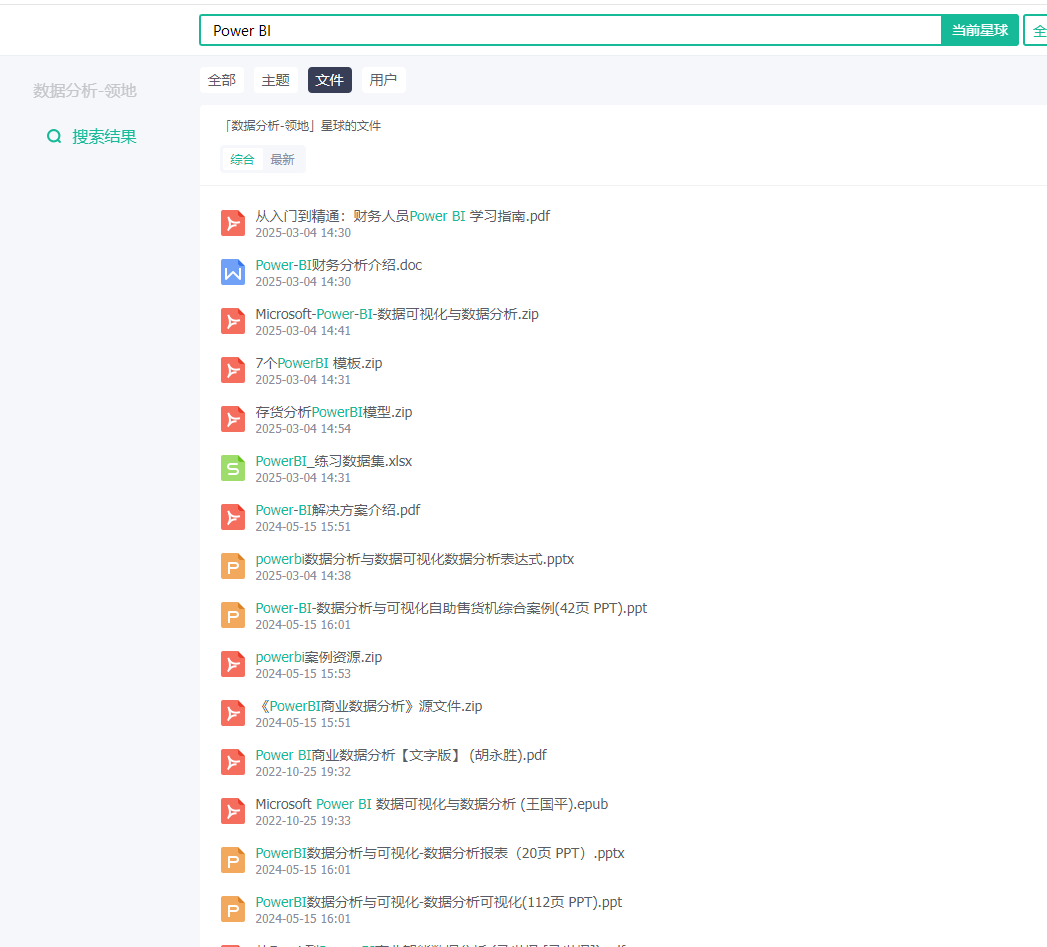Image resolution: width=1047 pixels, height=947 pixels.
Task: Open 存货分析PowerBI模型.zip
Action: click(x=334, y=412)
